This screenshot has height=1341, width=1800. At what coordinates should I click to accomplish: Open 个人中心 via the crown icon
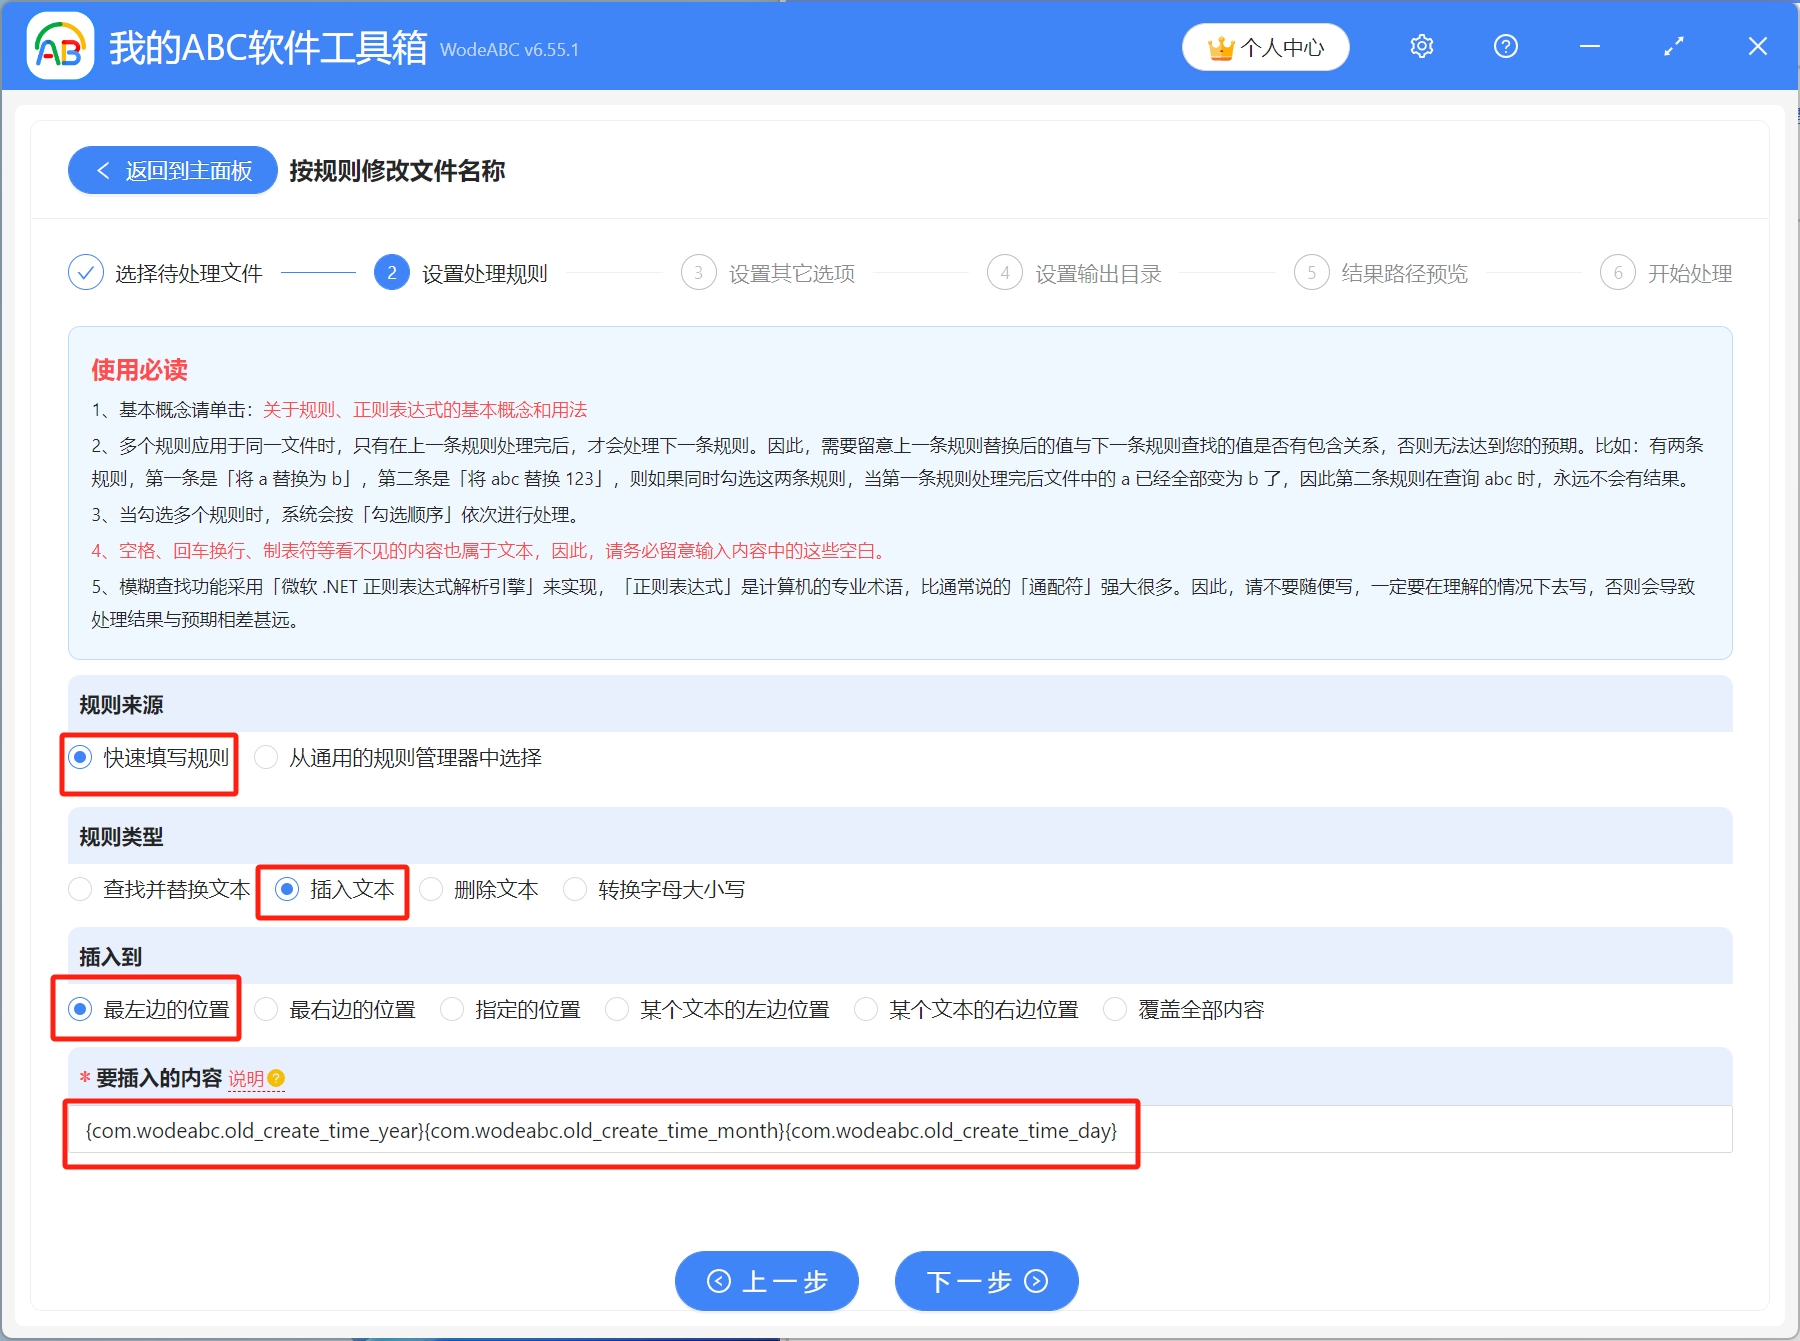pyautogui.click(x=1264, y=46)
